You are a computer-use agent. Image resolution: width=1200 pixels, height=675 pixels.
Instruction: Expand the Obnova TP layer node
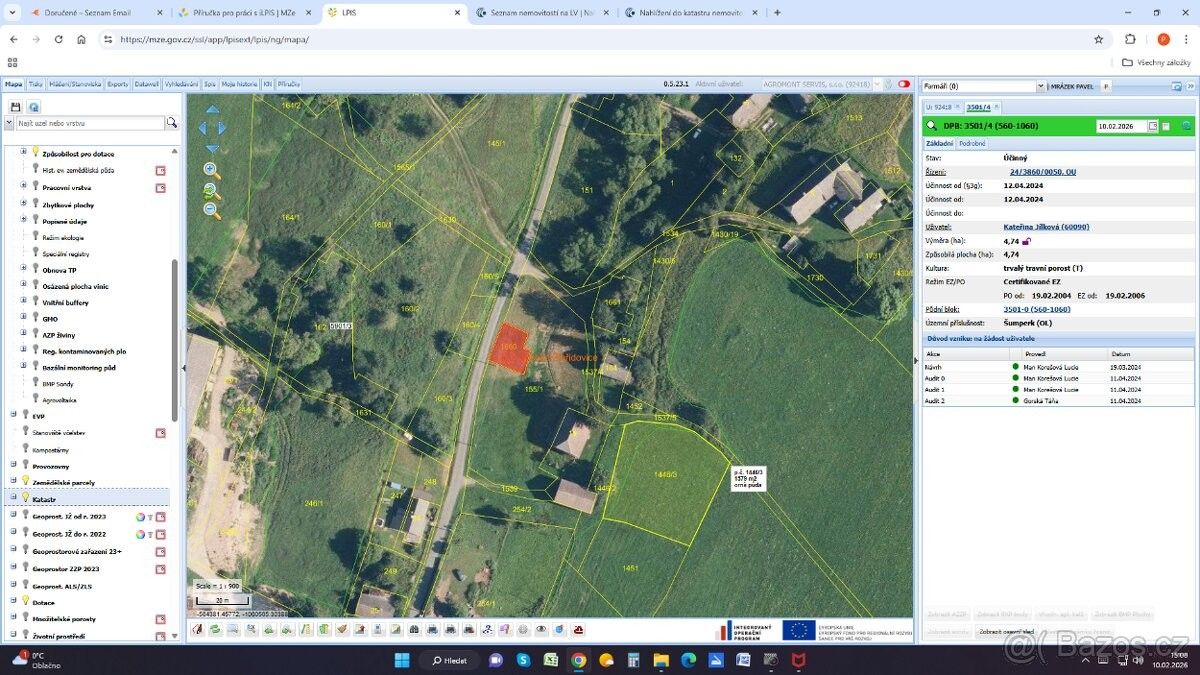click(23, 270)
